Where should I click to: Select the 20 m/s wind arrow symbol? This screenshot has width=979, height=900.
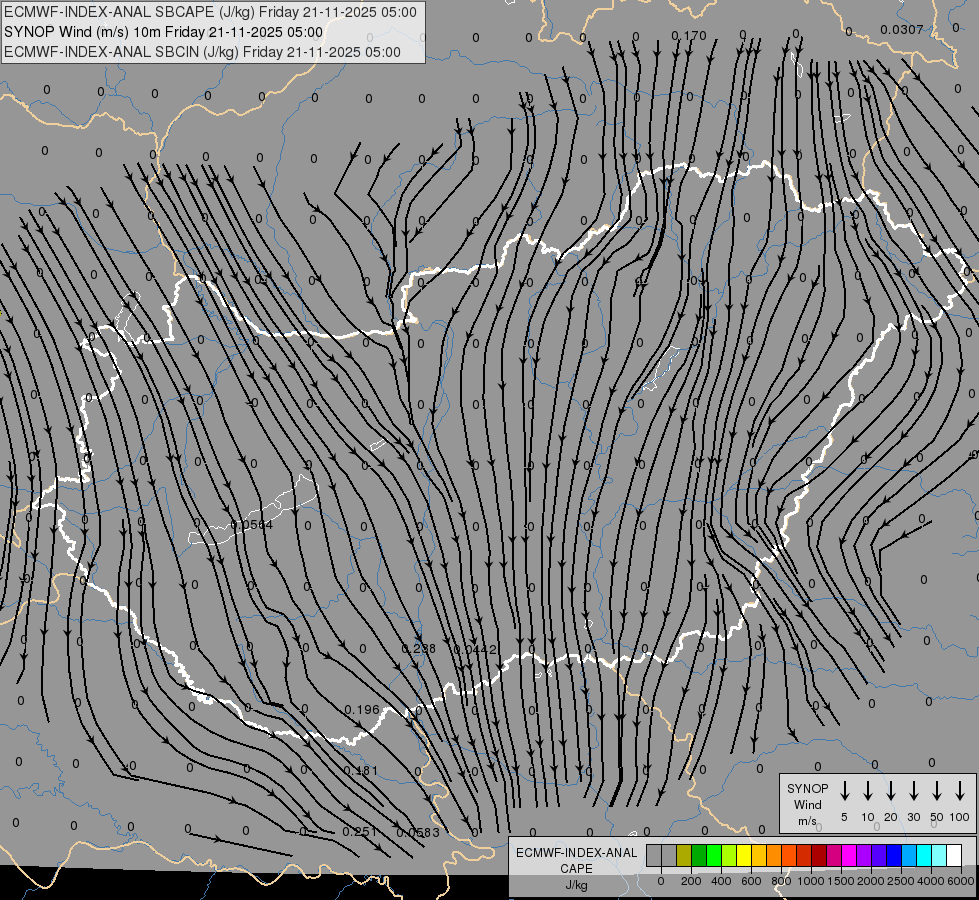click(x=891, y=791)
